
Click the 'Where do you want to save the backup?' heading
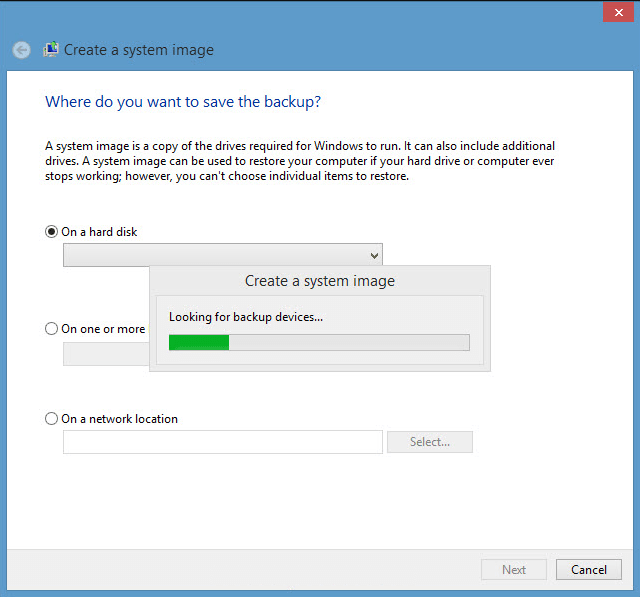point(183,102)
